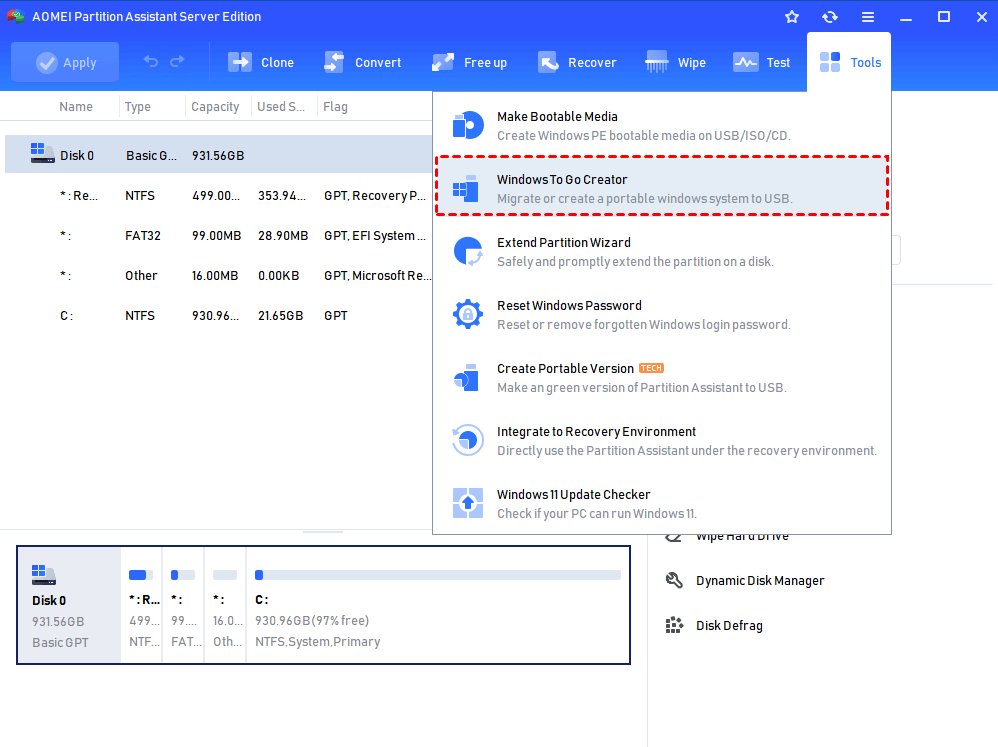Viewport: 998px width, 747px height.
Task: Click the Recover toolbar icon
Action: pos(548,62)
